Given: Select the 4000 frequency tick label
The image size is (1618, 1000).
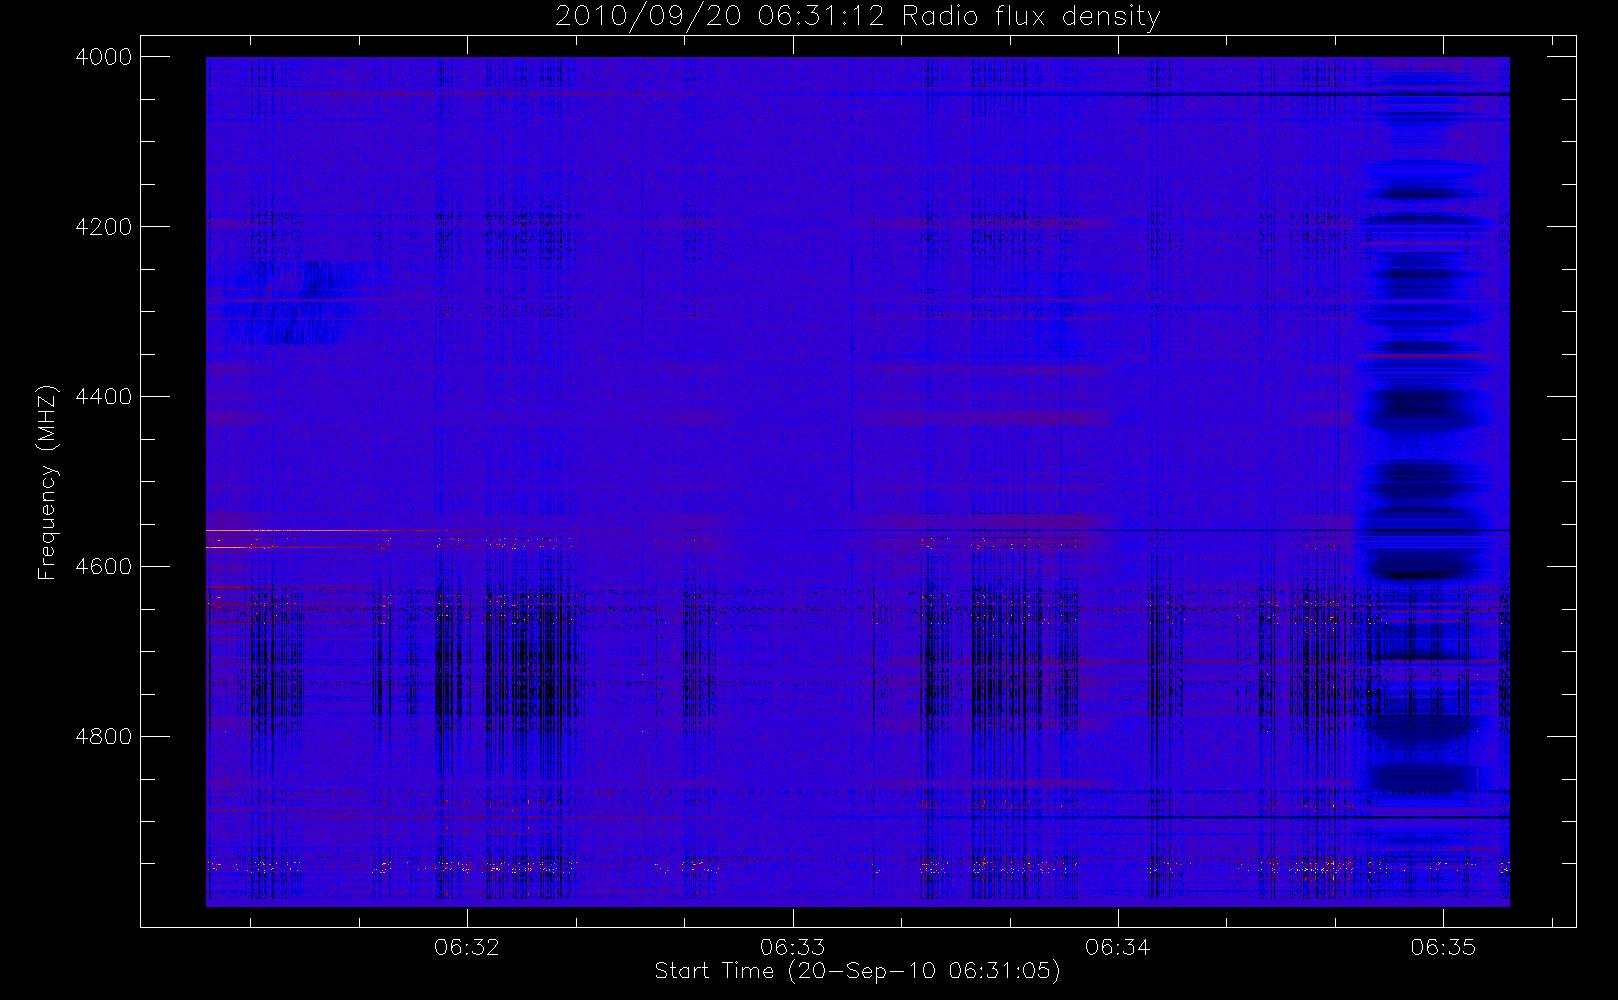Looking at the screenshot, I should (104, 57).
